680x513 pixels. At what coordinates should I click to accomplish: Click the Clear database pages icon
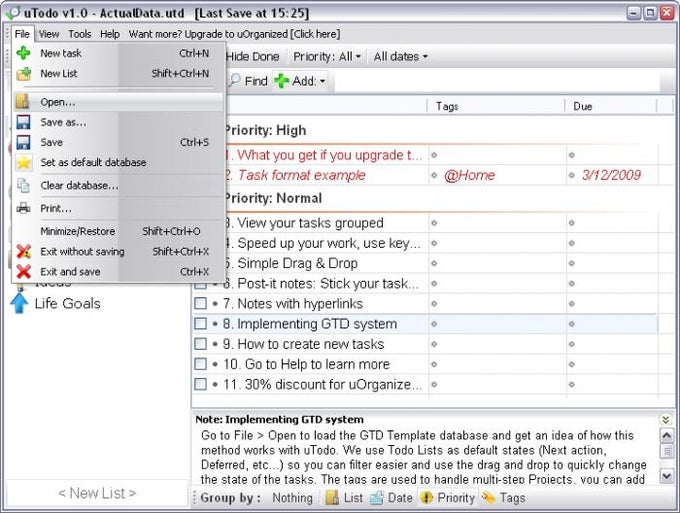point(23,186)
